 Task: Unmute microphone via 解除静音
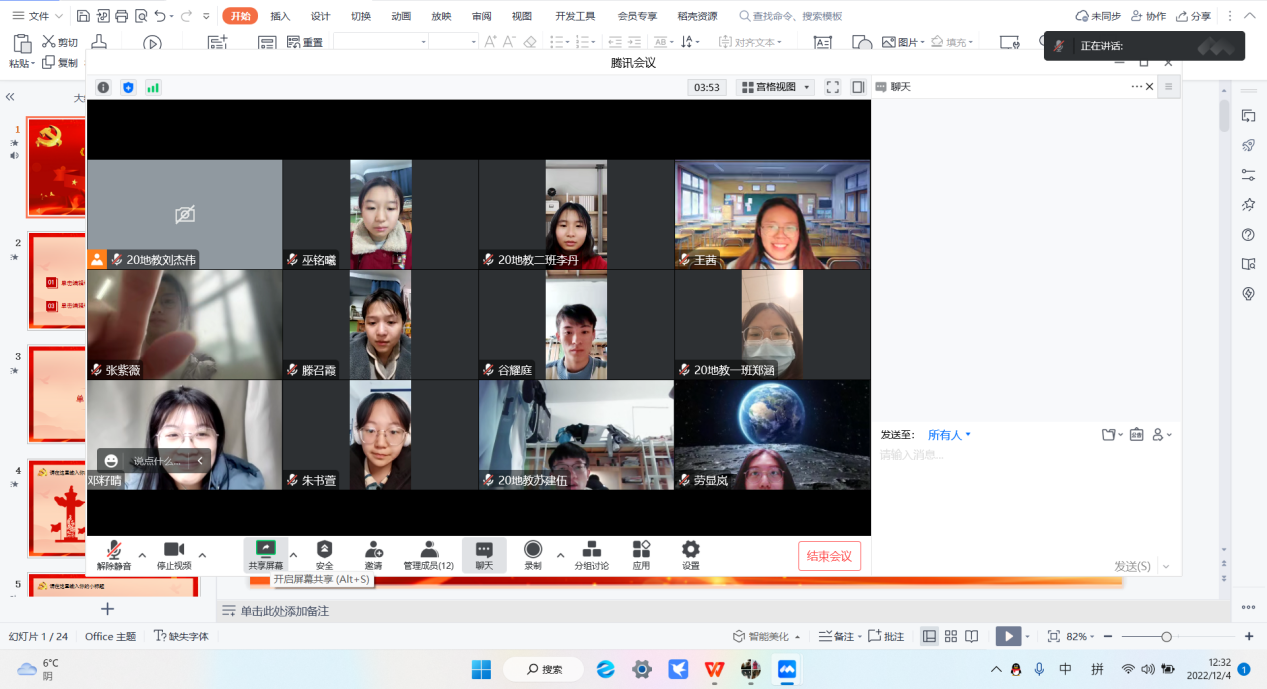click(114, 554)
